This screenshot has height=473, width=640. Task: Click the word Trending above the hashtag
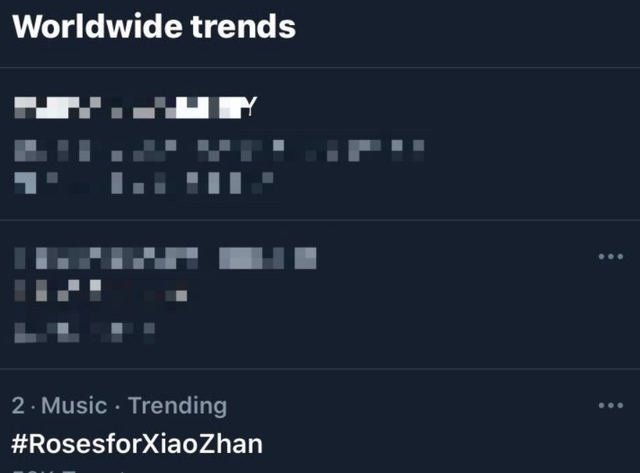(177, 406)
